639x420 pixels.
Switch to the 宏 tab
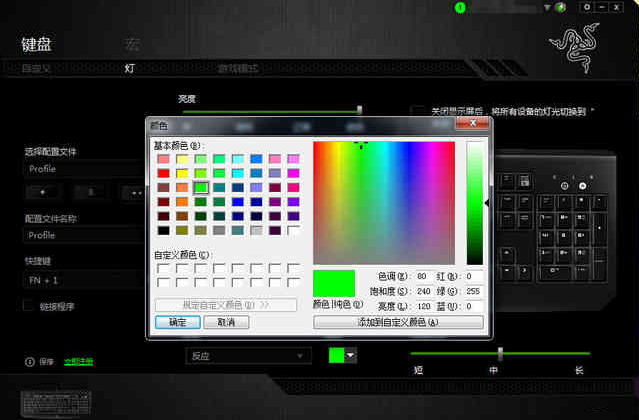point(132,45)
